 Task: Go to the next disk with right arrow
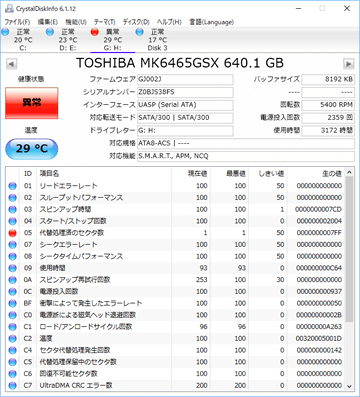point(349,64)
